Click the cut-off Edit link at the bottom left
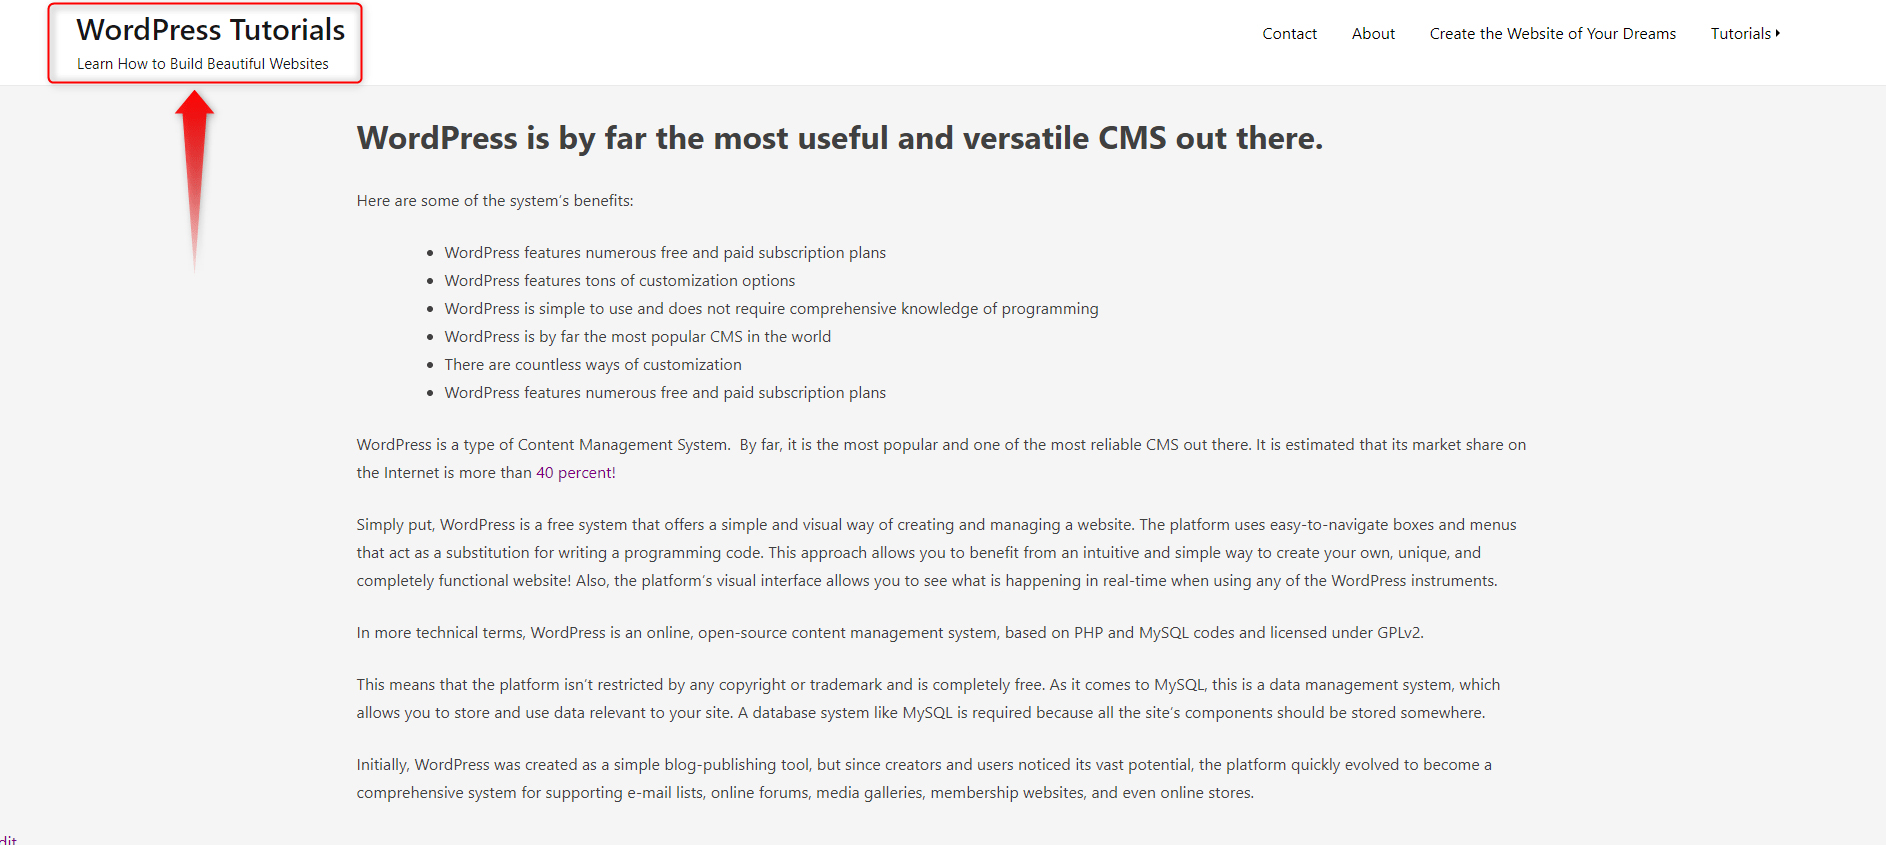This screenshot has width=1886, height=845. 8,840
